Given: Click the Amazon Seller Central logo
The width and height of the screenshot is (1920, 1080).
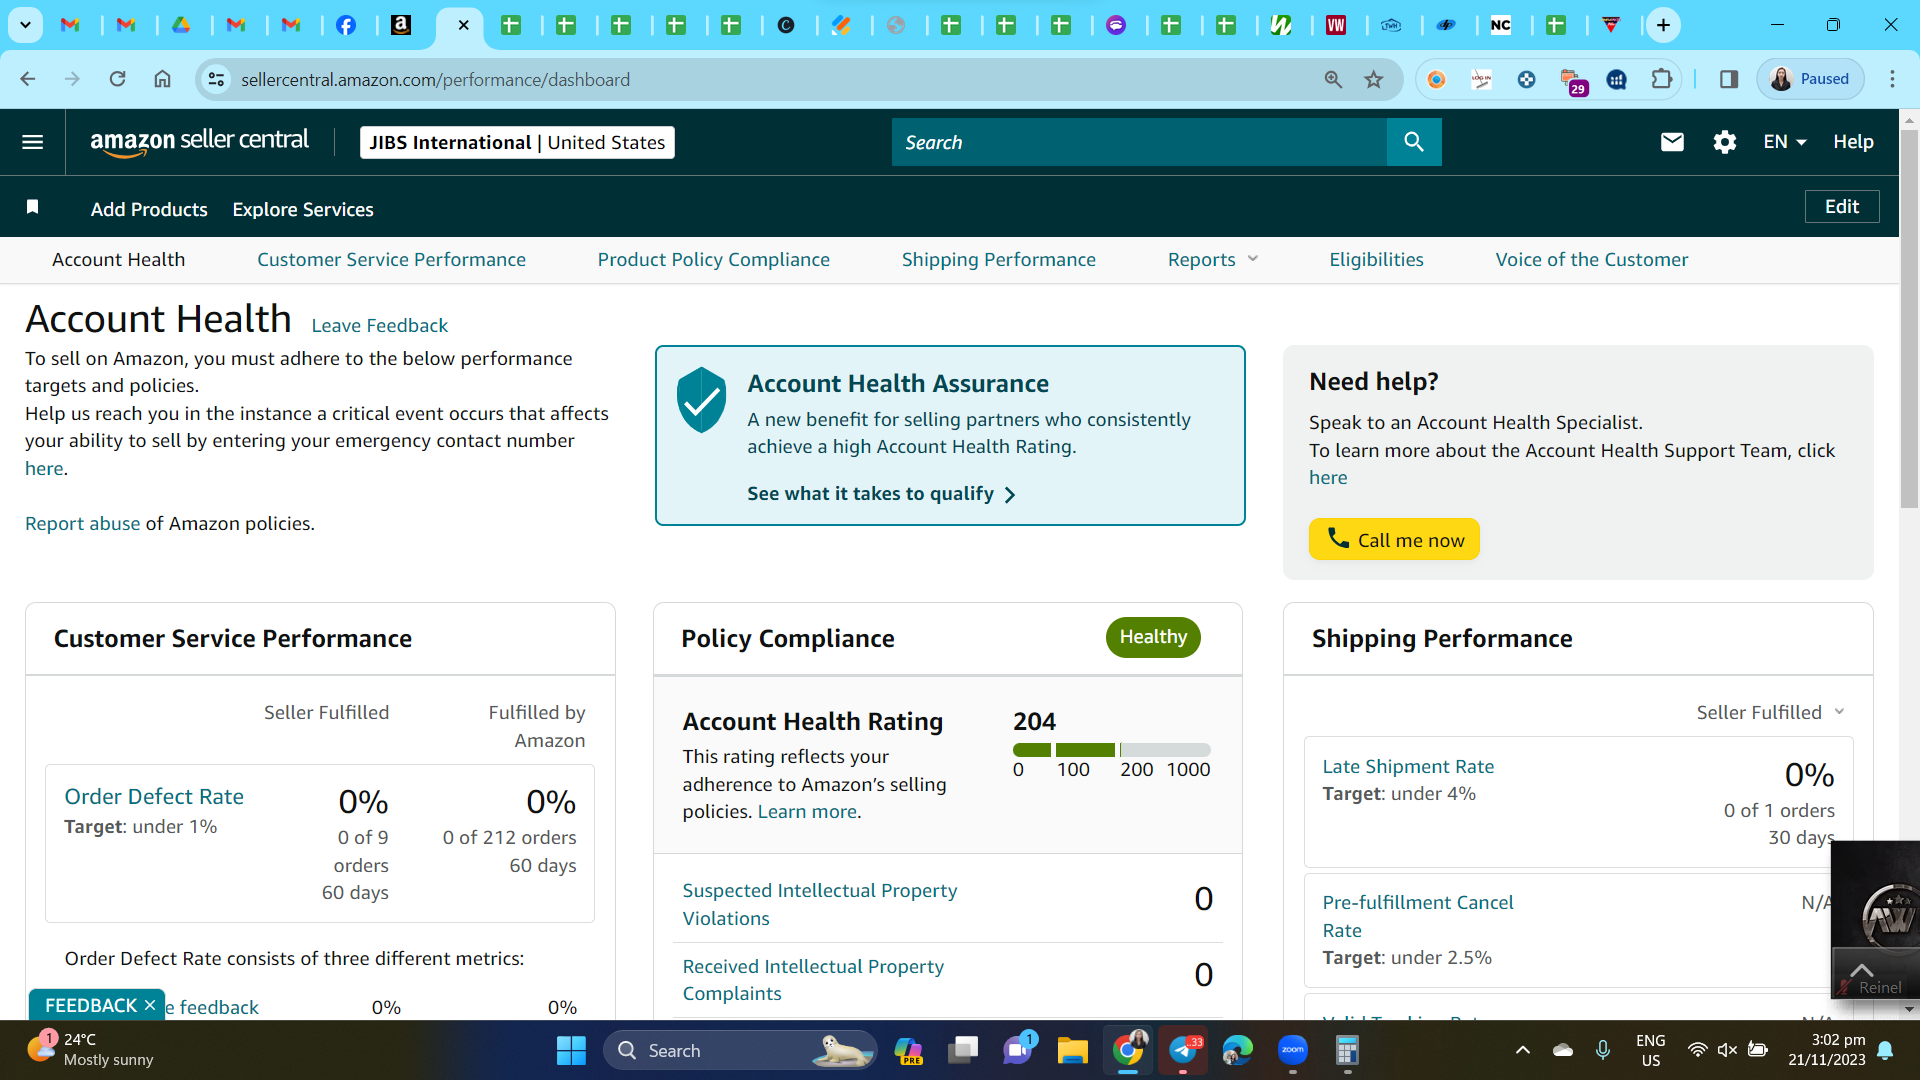Looking at the screenshot, I should (199, 142).
